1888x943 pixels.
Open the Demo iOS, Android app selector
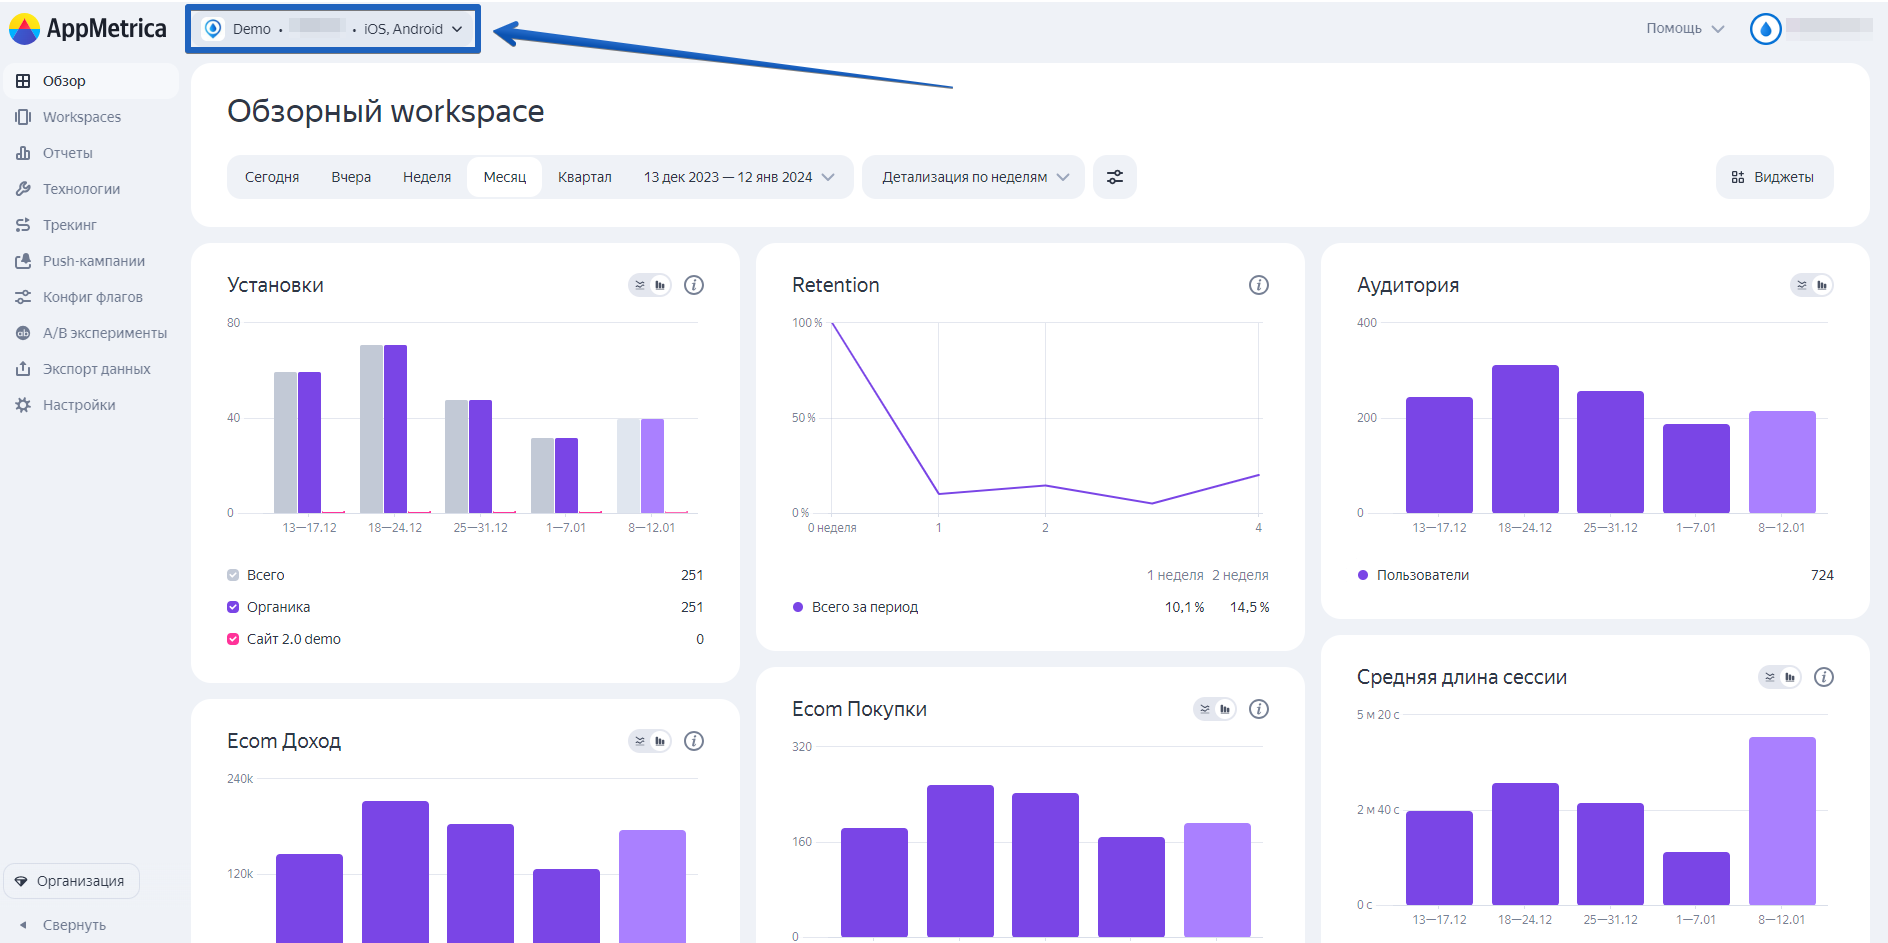333,29
